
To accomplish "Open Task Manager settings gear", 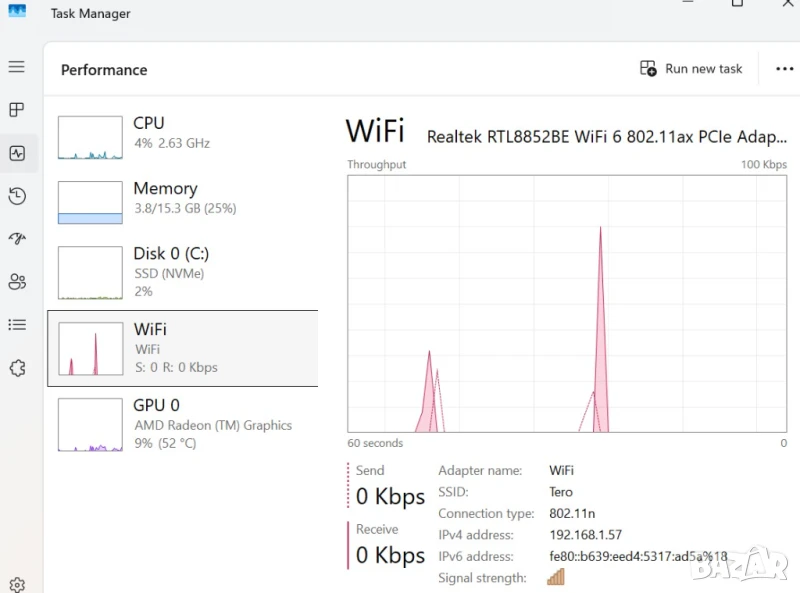I will 17,585.
